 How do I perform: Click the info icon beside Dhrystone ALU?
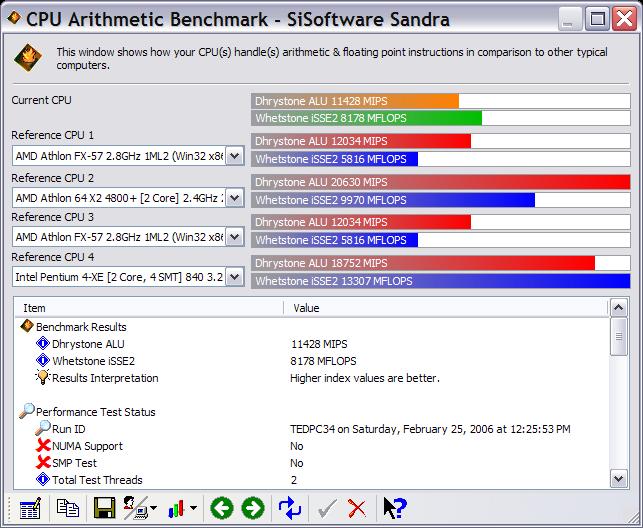[x=43, y=344]
